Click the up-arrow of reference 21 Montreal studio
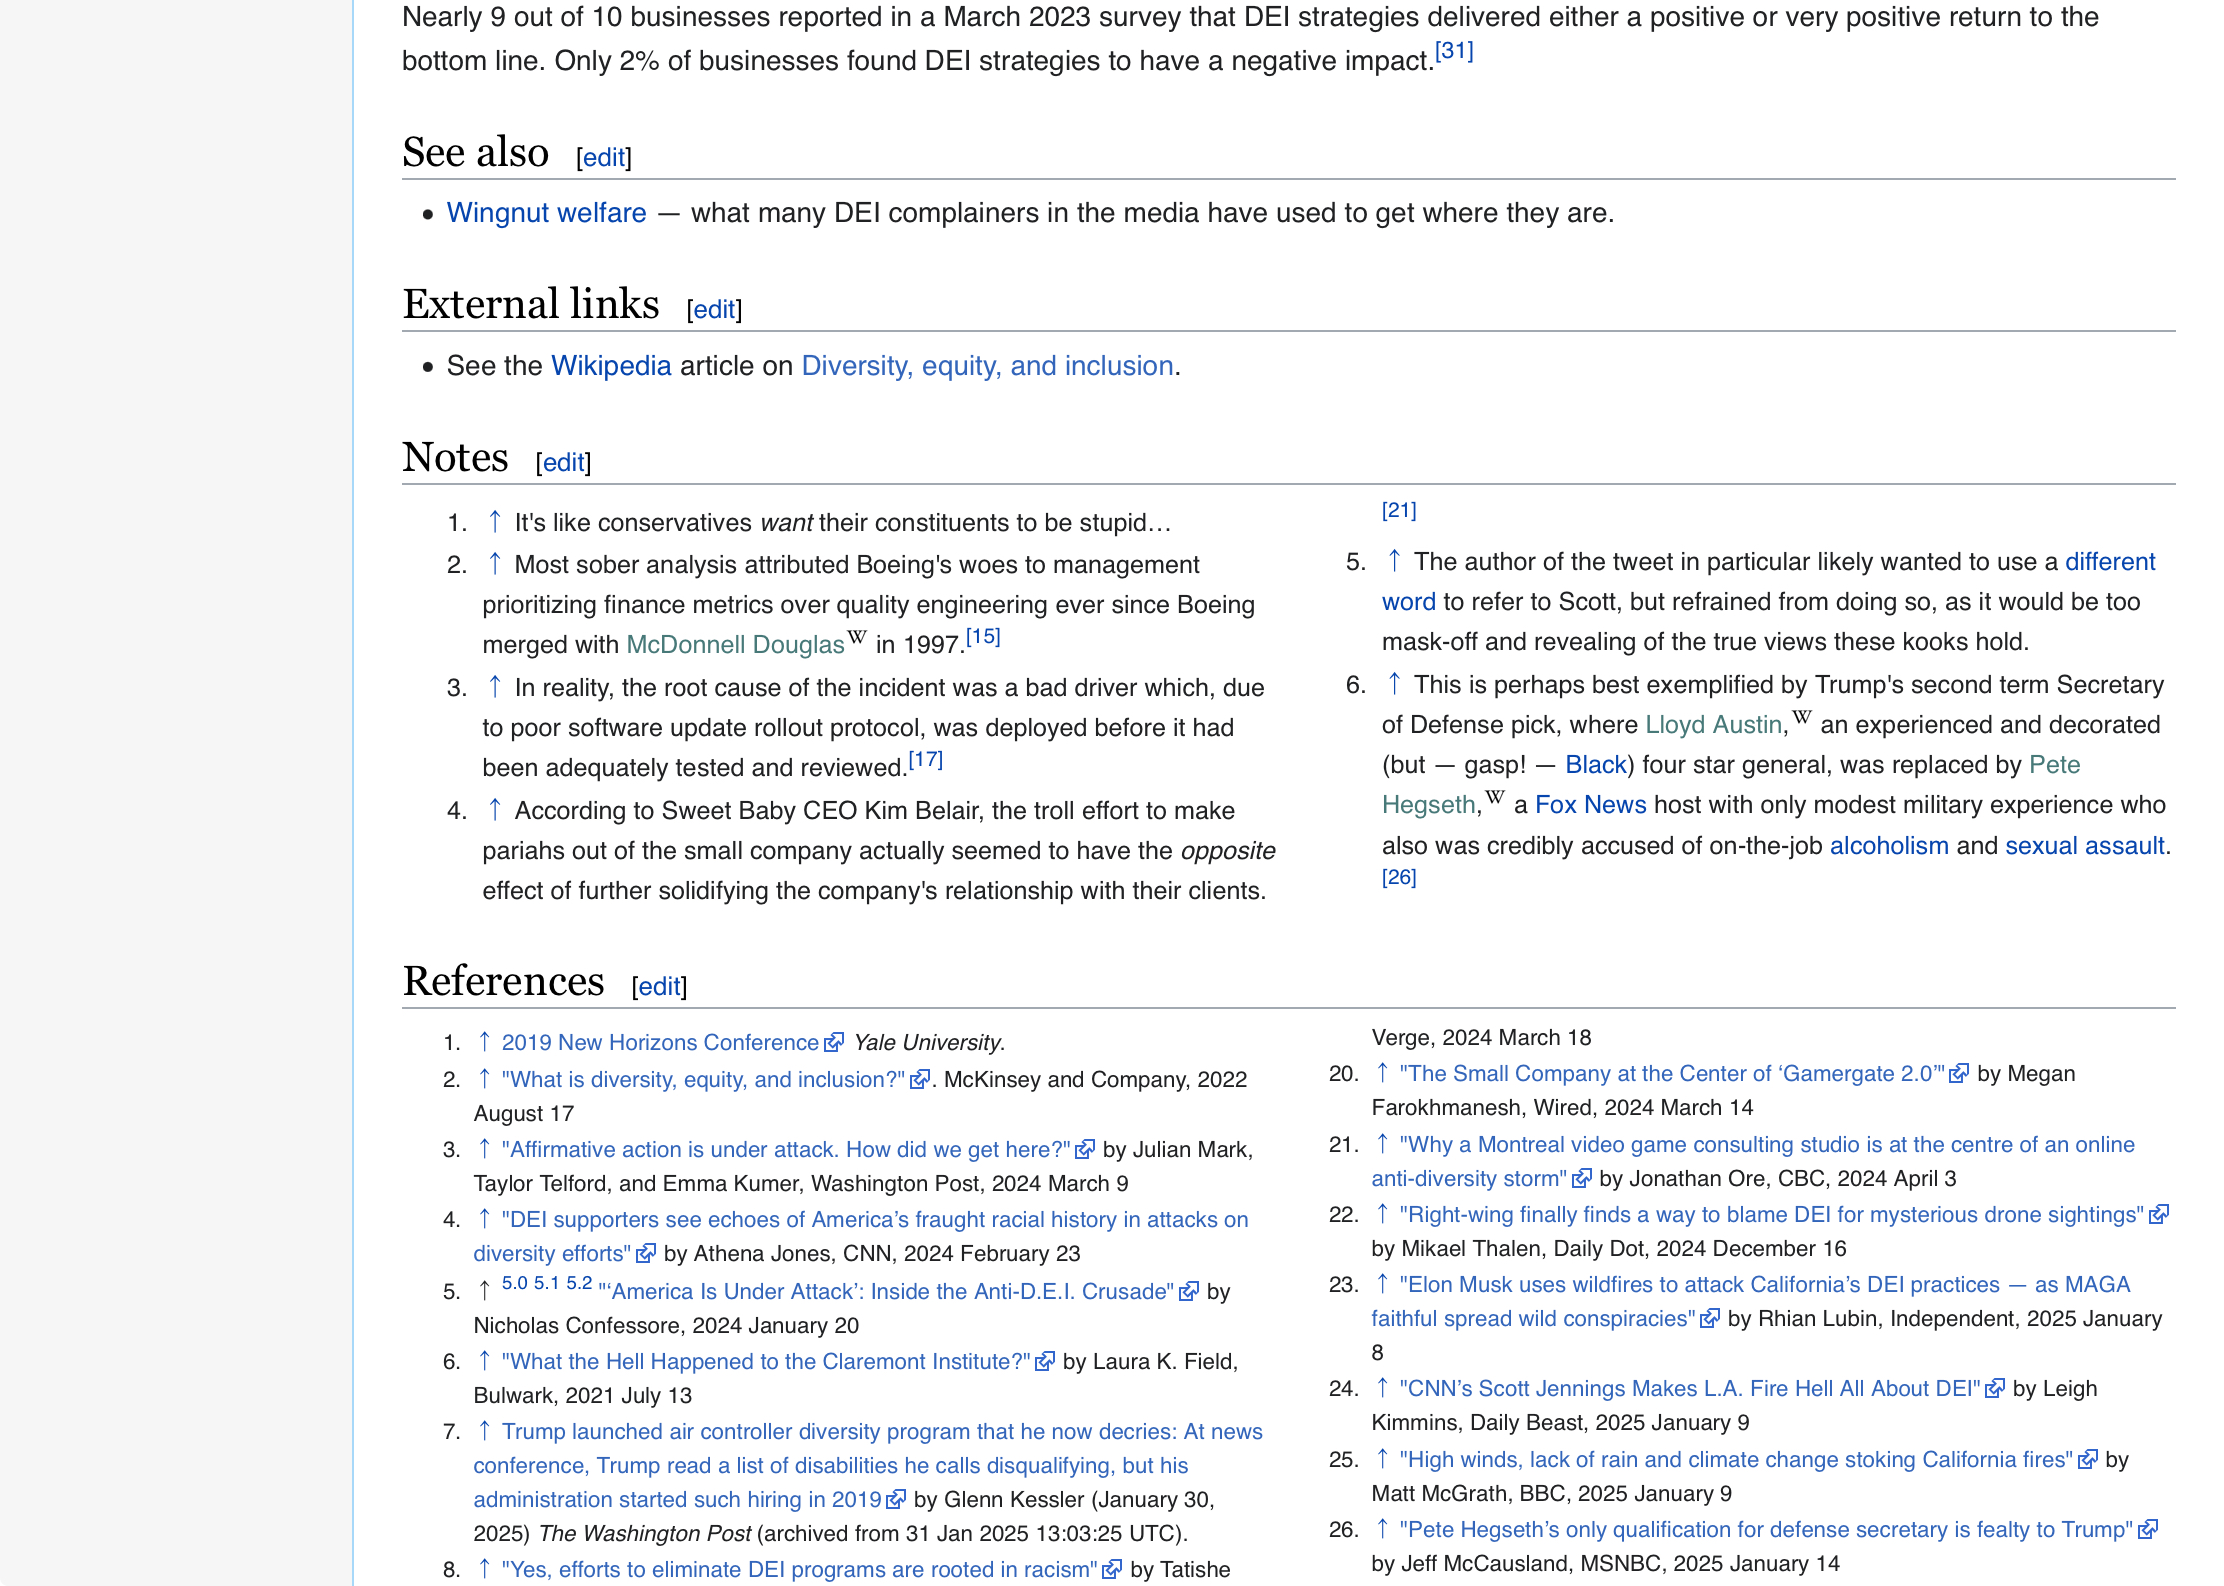Image resolution: width=2224 pixels, height=1586 pixels. [x=1382, y=1144]
